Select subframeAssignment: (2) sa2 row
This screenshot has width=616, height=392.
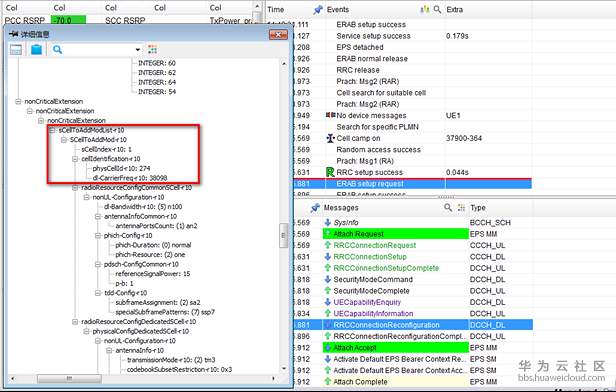[x=158, y=302]
